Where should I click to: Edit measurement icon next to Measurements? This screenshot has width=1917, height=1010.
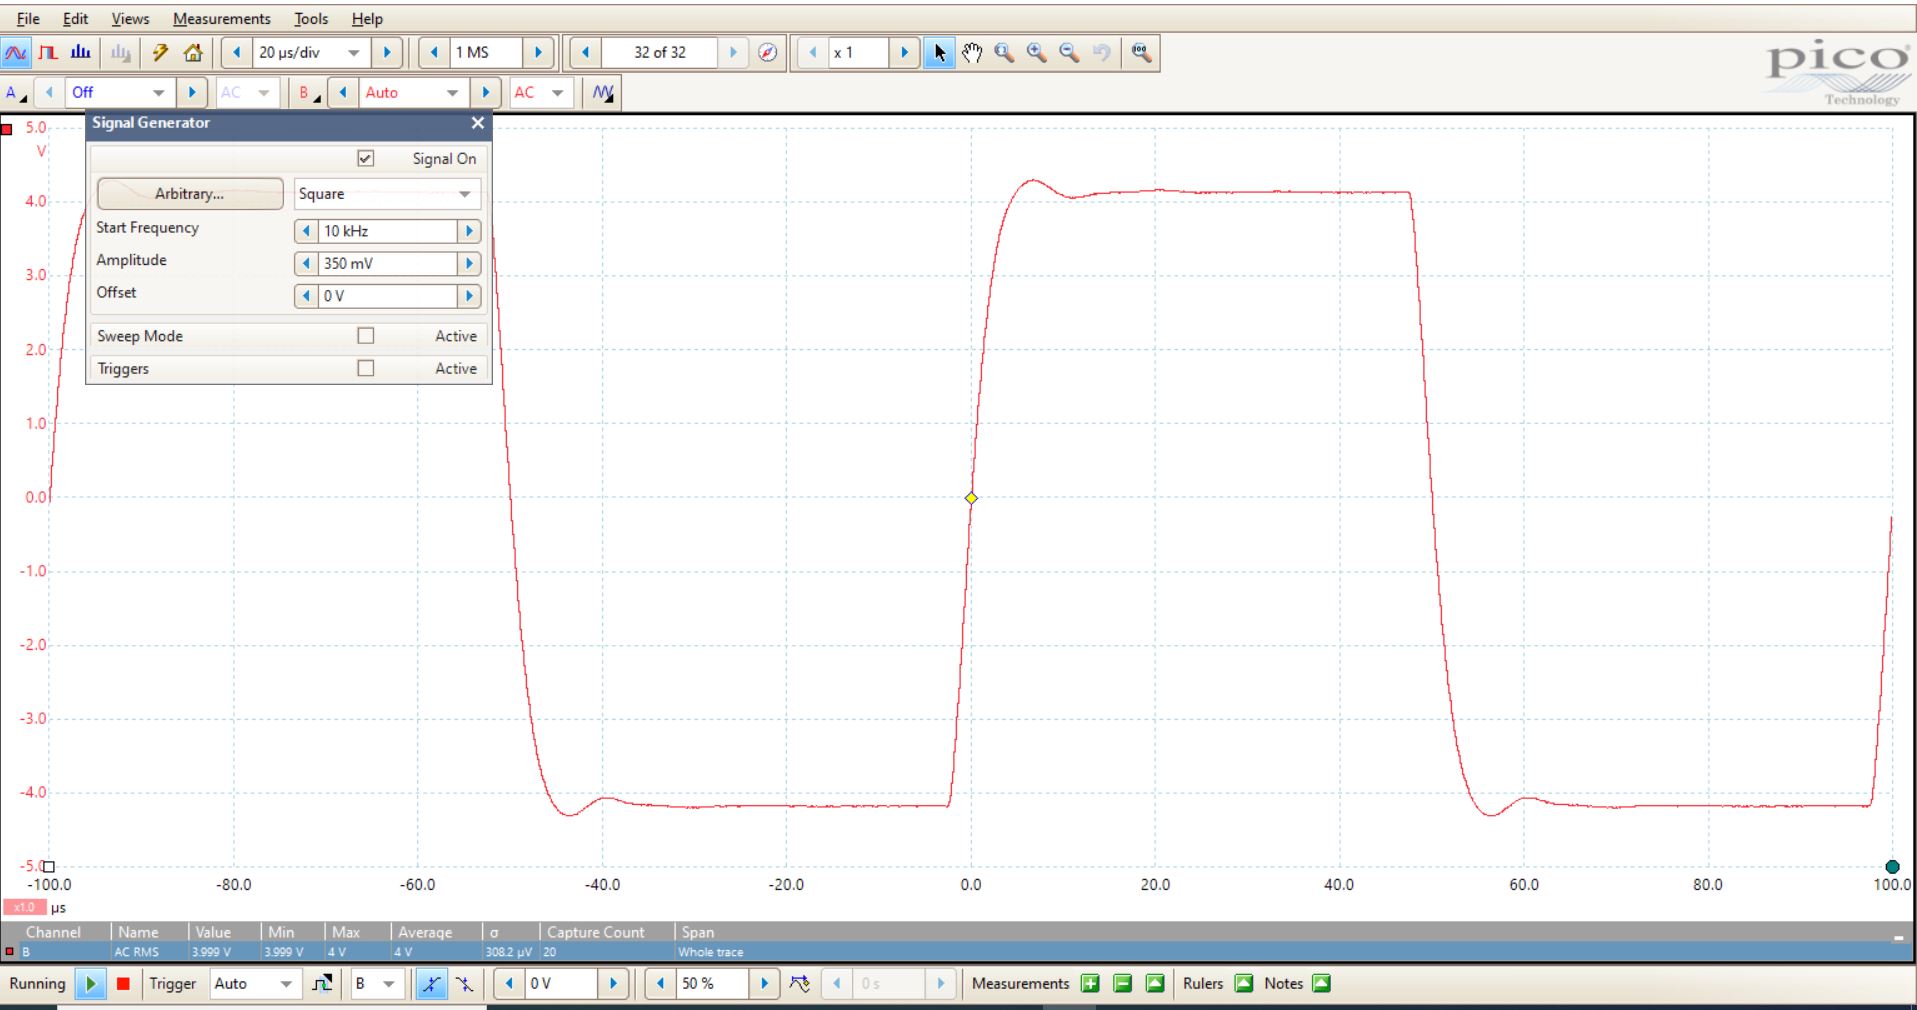pos(1155,984)
